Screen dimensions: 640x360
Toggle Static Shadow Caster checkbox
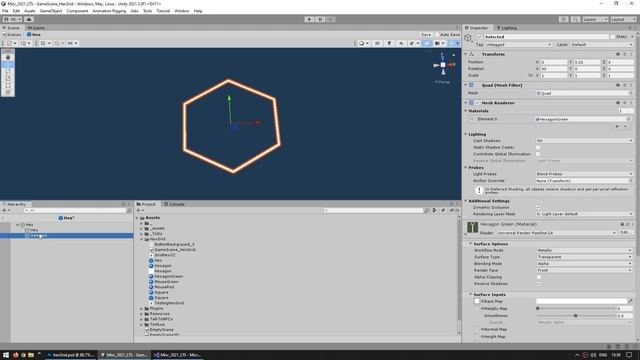(x=538, y=147)
